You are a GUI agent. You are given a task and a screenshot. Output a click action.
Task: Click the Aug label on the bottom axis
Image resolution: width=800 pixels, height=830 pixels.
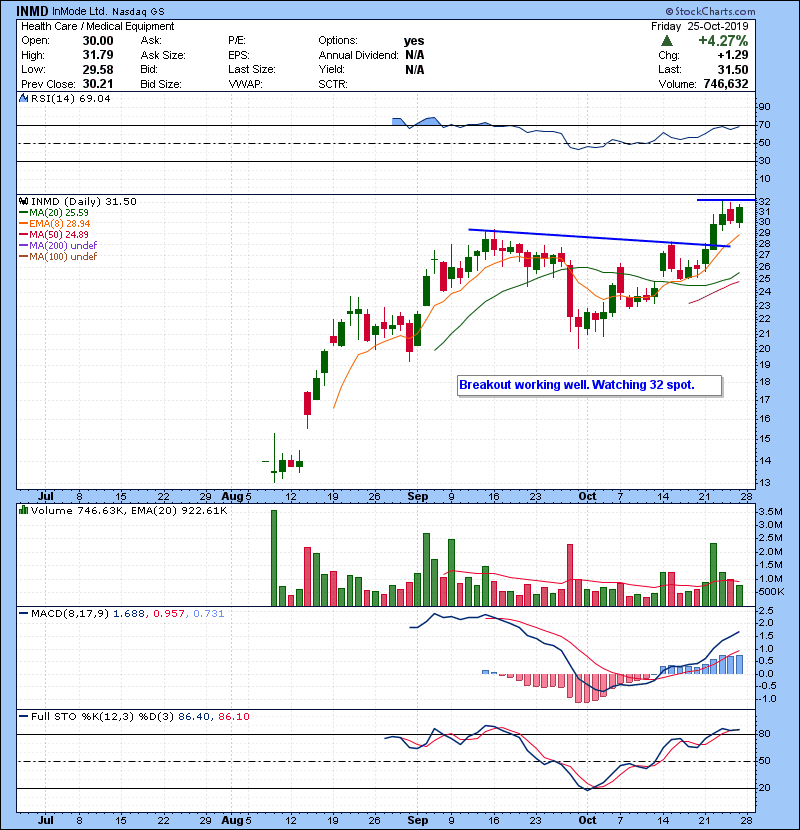click(232, 820)
